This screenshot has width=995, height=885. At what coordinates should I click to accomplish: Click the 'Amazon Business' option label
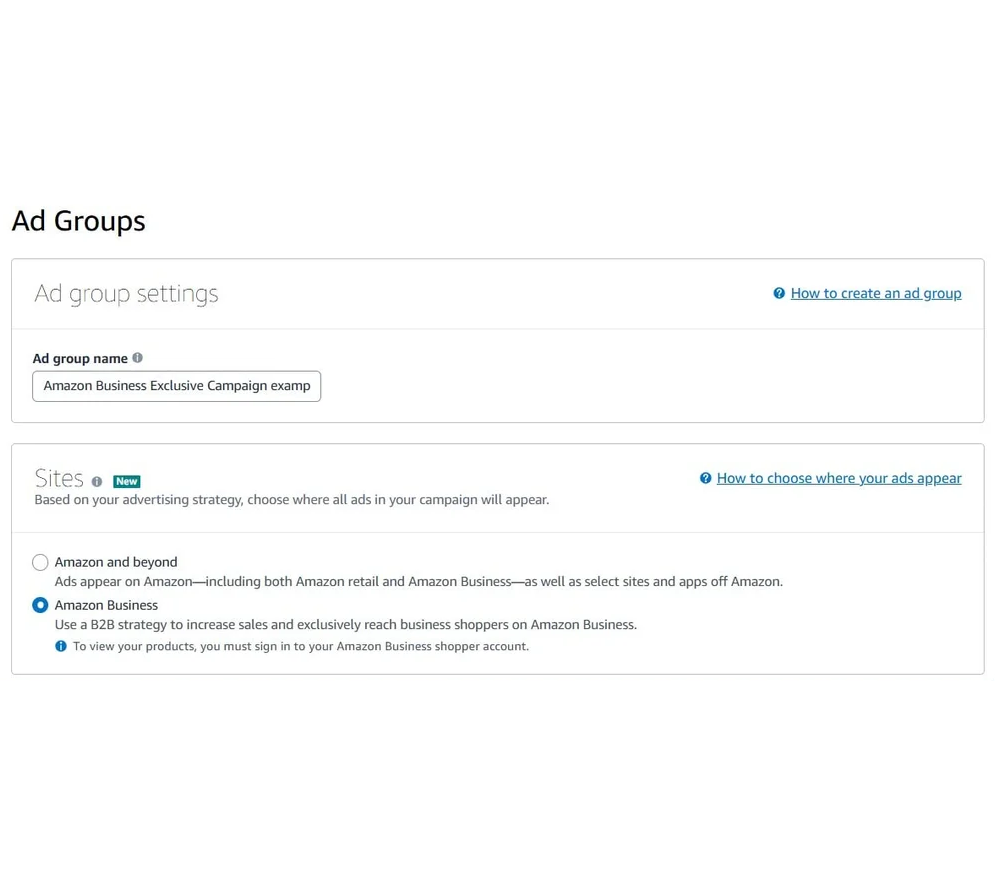click(x=106, y=605)
